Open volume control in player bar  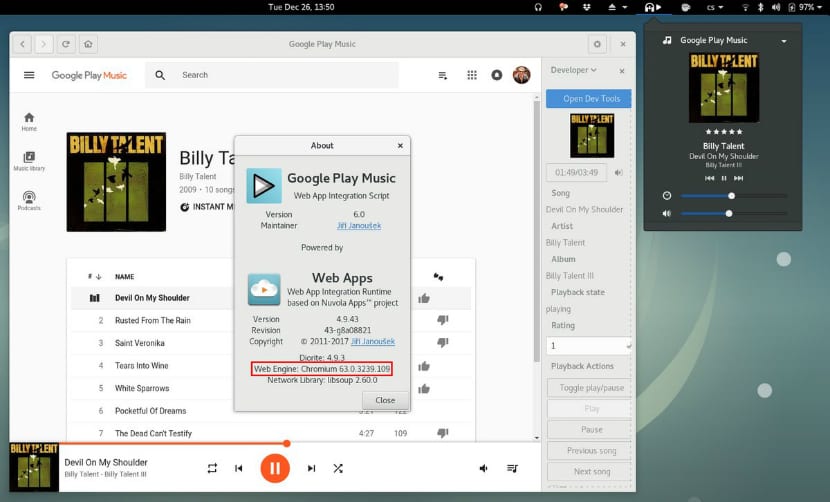coord(483,468)
